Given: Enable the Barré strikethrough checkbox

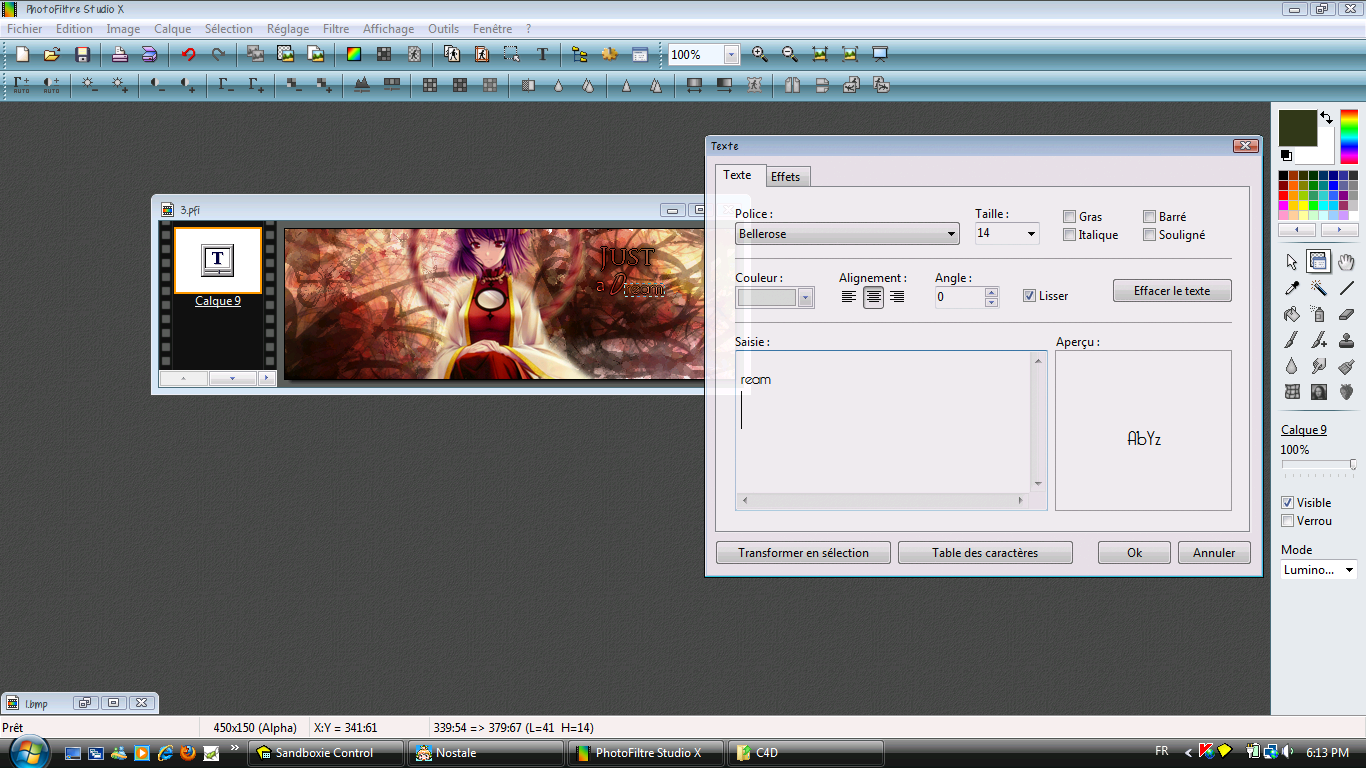Looking at the screenshot, I should click(x=1149, y=216).
